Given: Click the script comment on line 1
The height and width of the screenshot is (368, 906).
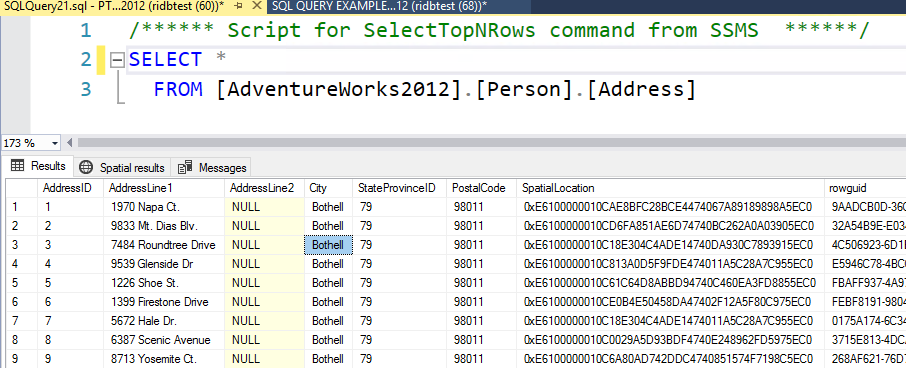Looking at the screenshot, I should (499, 30).
